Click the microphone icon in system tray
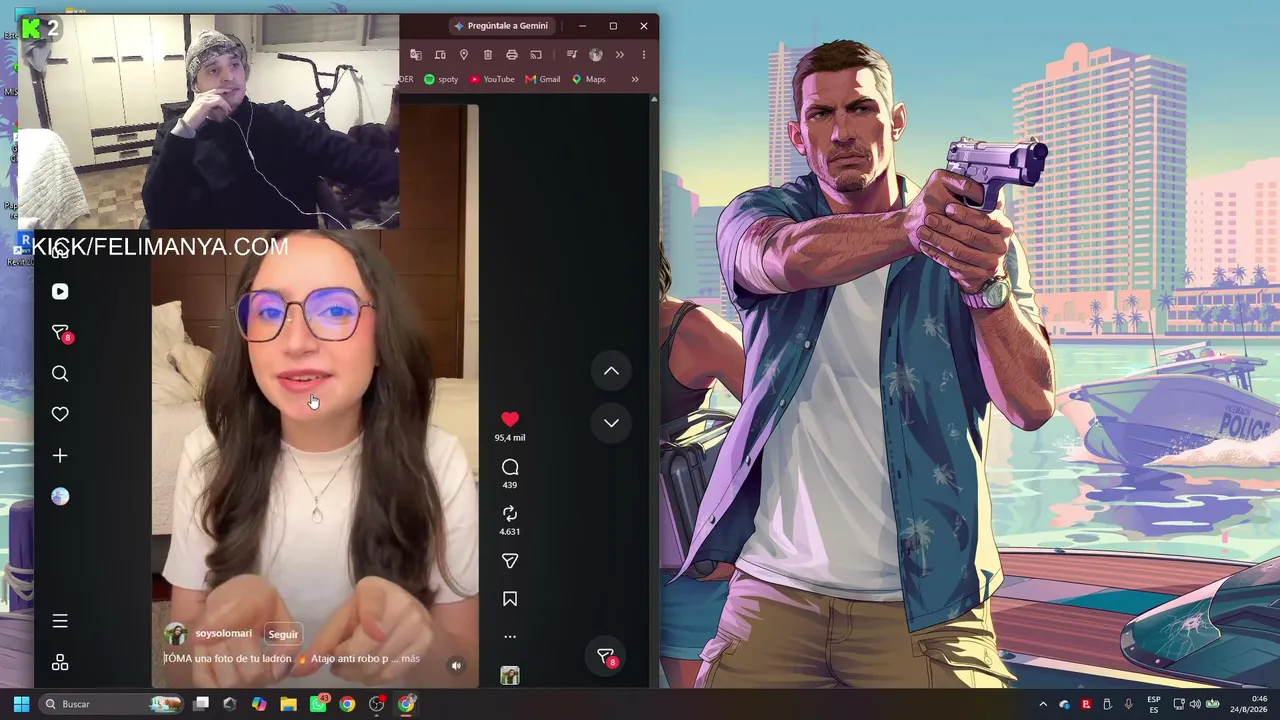The image size is (1280, 720). pyautogui.click(x=1129, y=704)
